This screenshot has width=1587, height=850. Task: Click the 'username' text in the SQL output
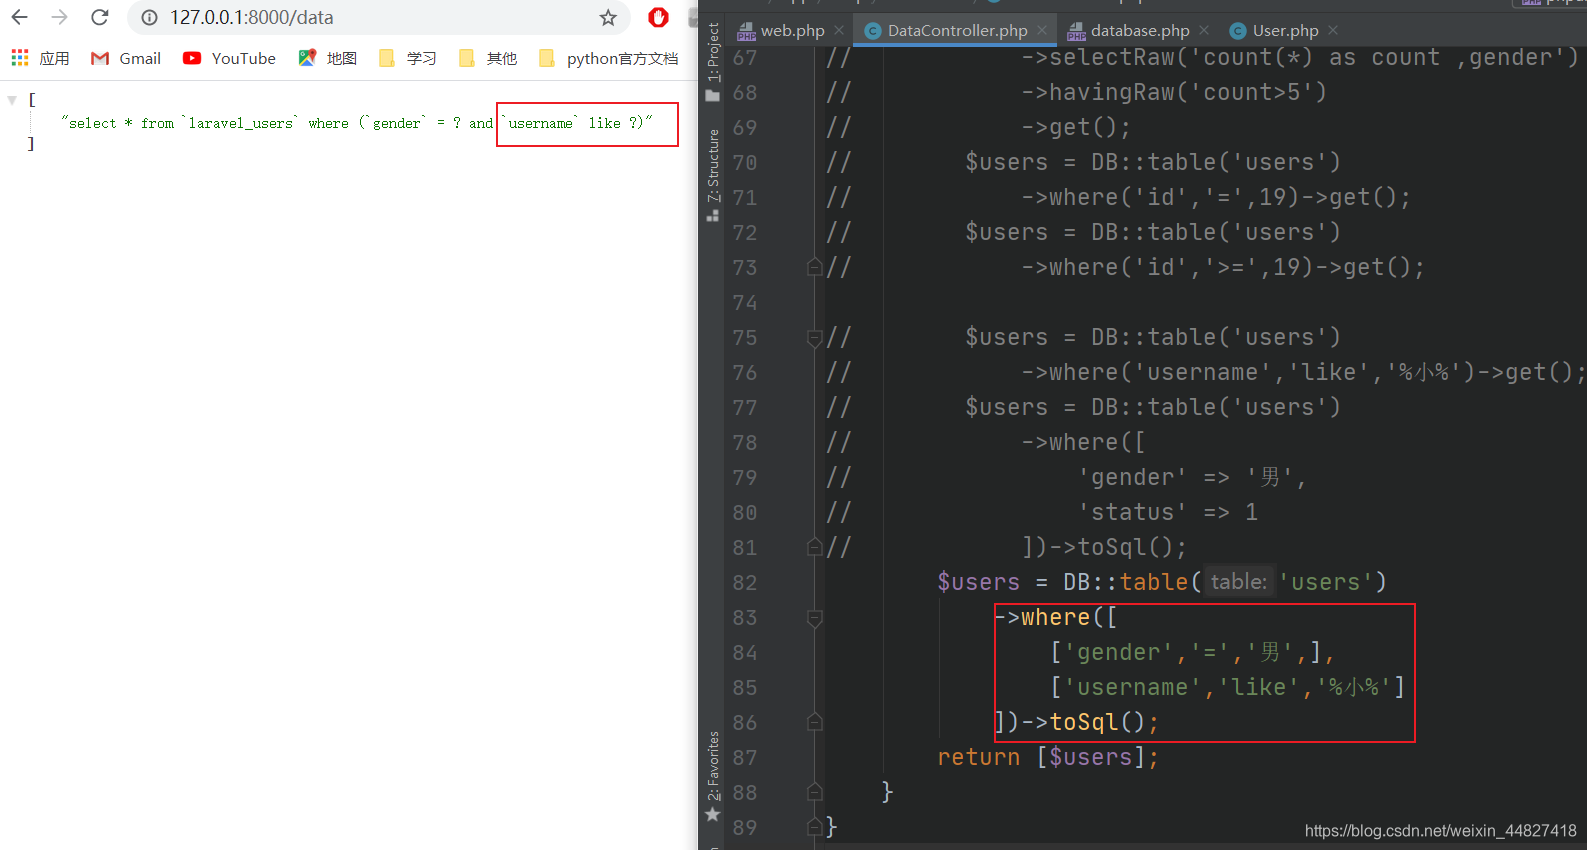point(540,123)
